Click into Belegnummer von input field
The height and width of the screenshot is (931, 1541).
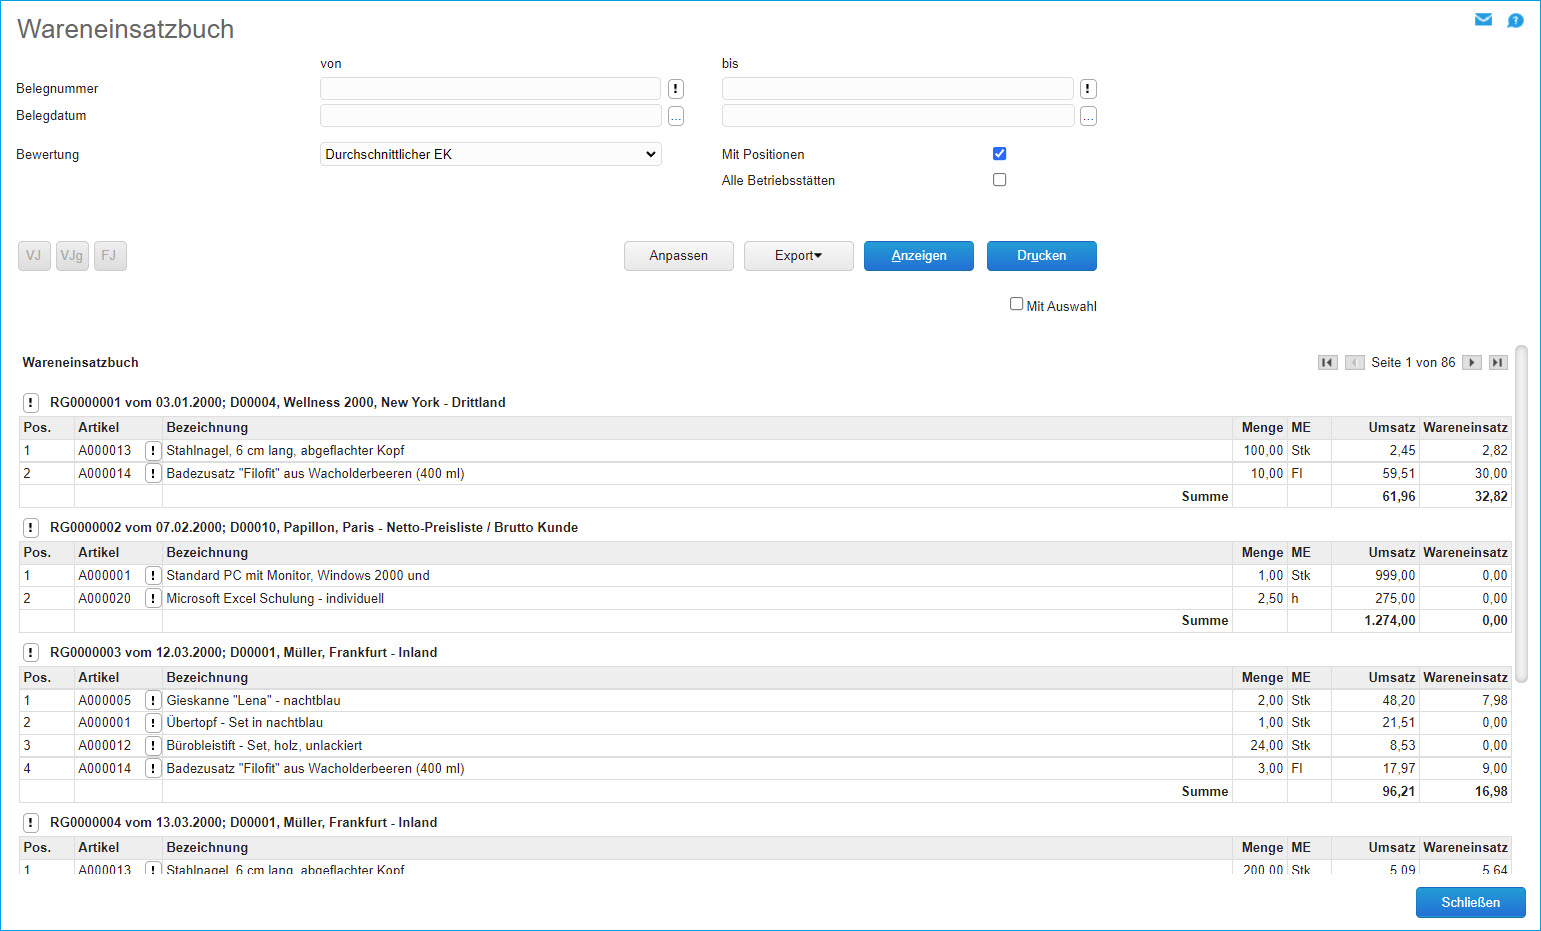(490, 89)
